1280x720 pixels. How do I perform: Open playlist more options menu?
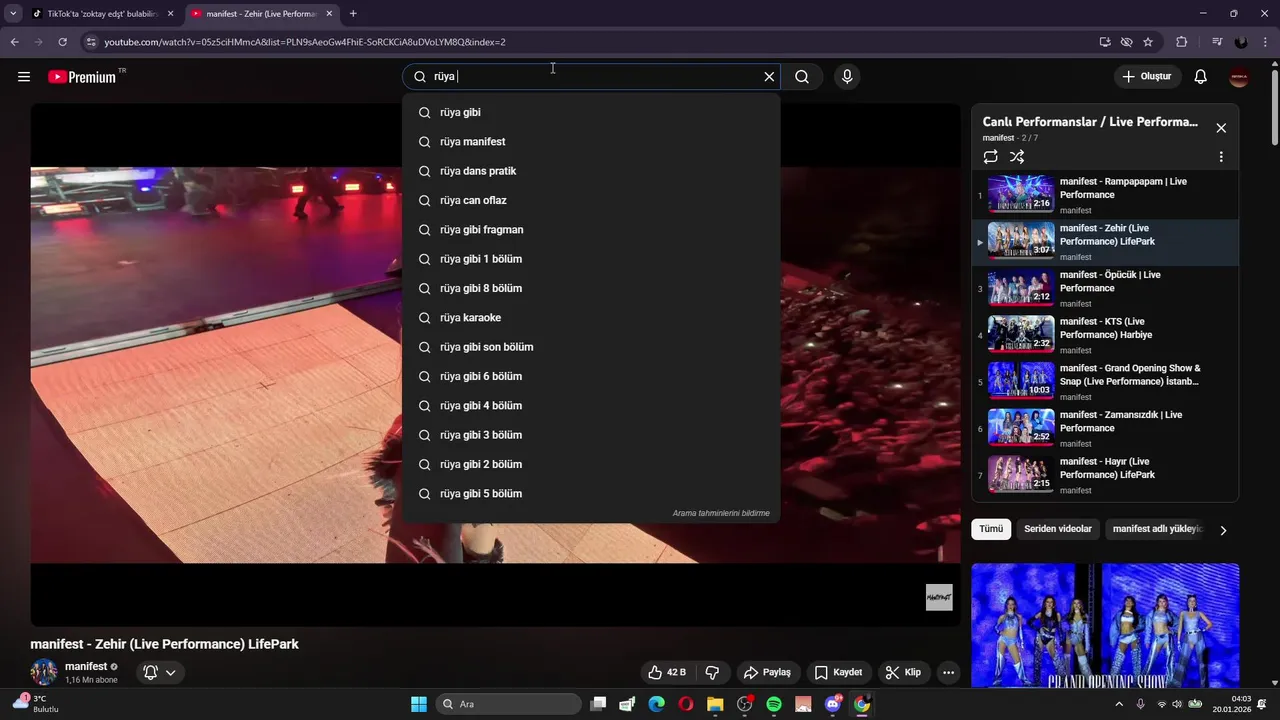point(1221,157)
